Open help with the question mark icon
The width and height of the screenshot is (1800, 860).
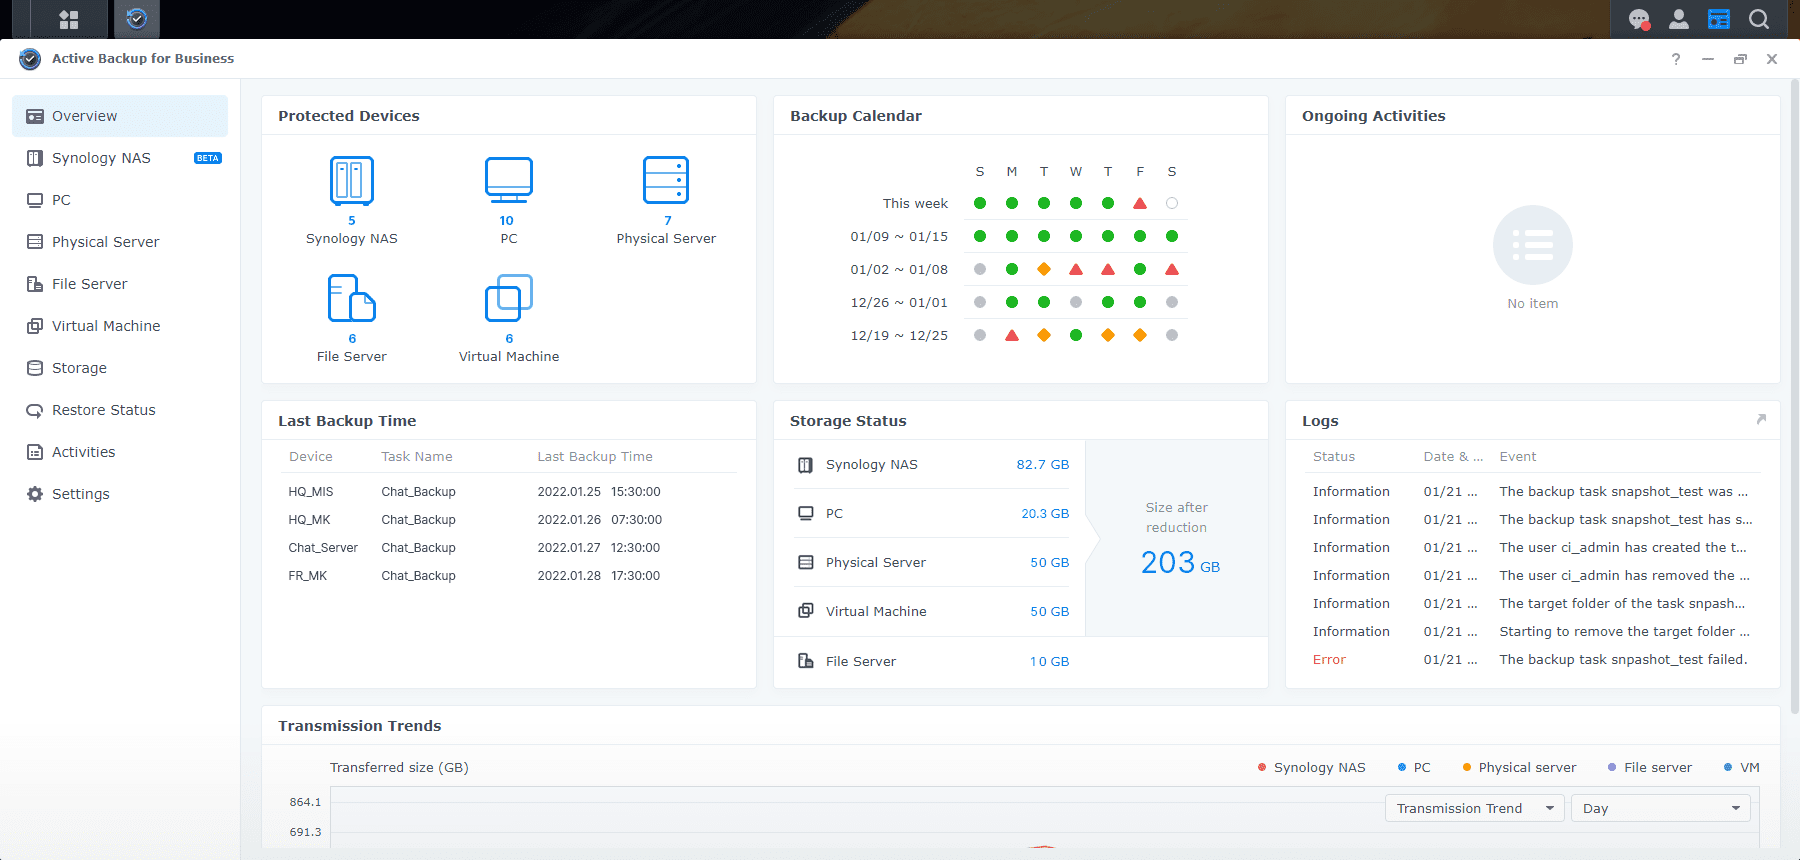(1676, 59)
